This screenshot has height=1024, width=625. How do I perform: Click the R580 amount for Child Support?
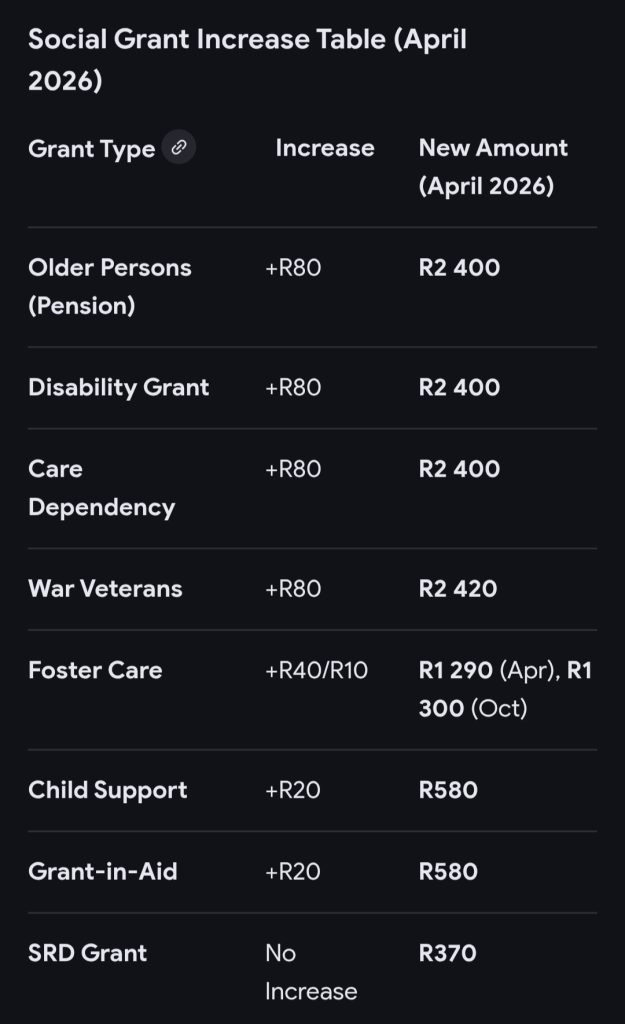point(448,790)
